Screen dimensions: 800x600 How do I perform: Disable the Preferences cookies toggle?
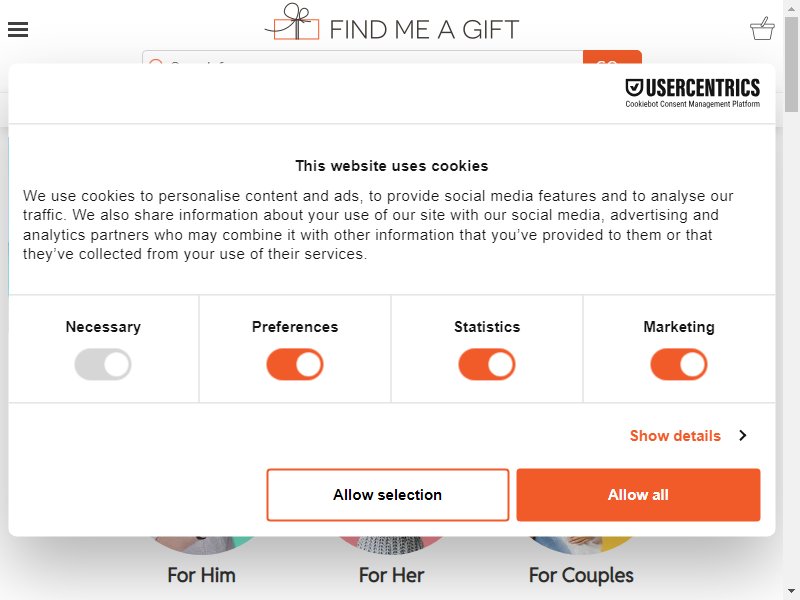[295, 364]
